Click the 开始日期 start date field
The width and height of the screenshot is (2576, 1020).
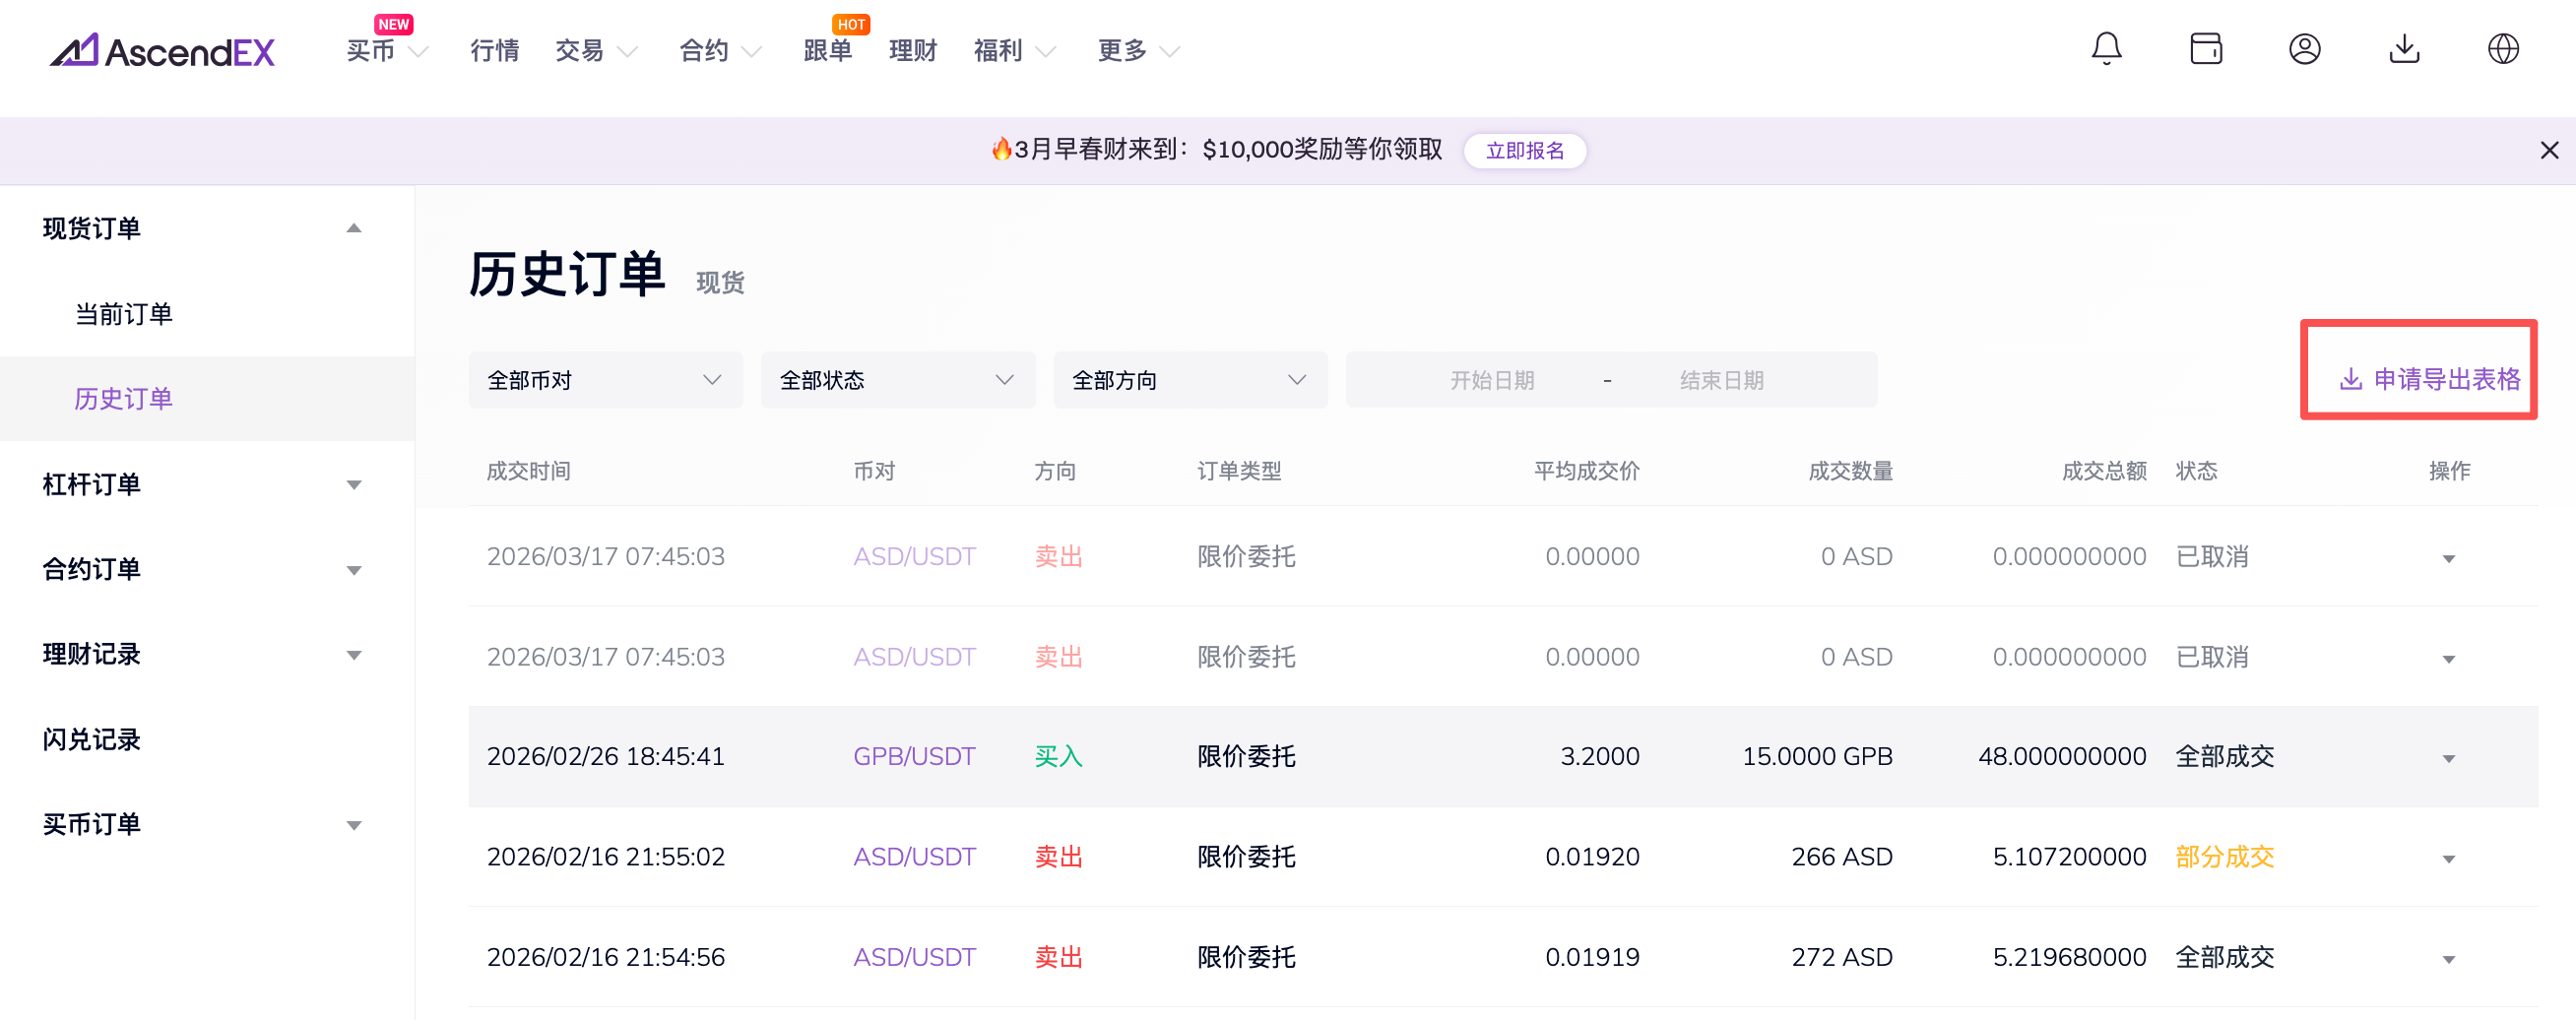[1491, 380]
